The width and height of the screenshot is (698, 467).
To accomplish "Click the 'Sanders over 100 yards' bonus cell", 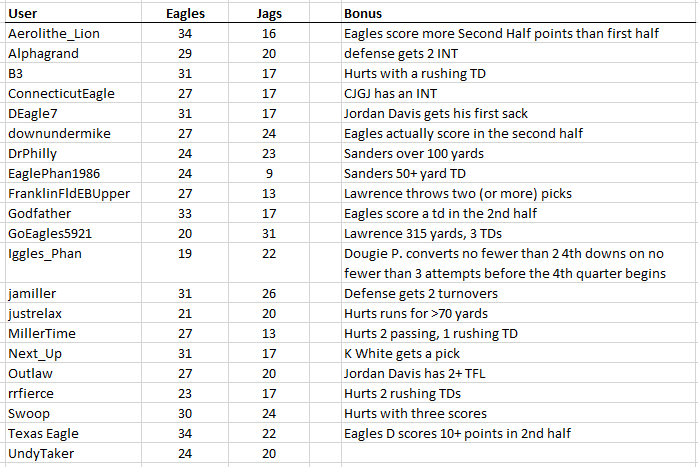I will (413, 153).
